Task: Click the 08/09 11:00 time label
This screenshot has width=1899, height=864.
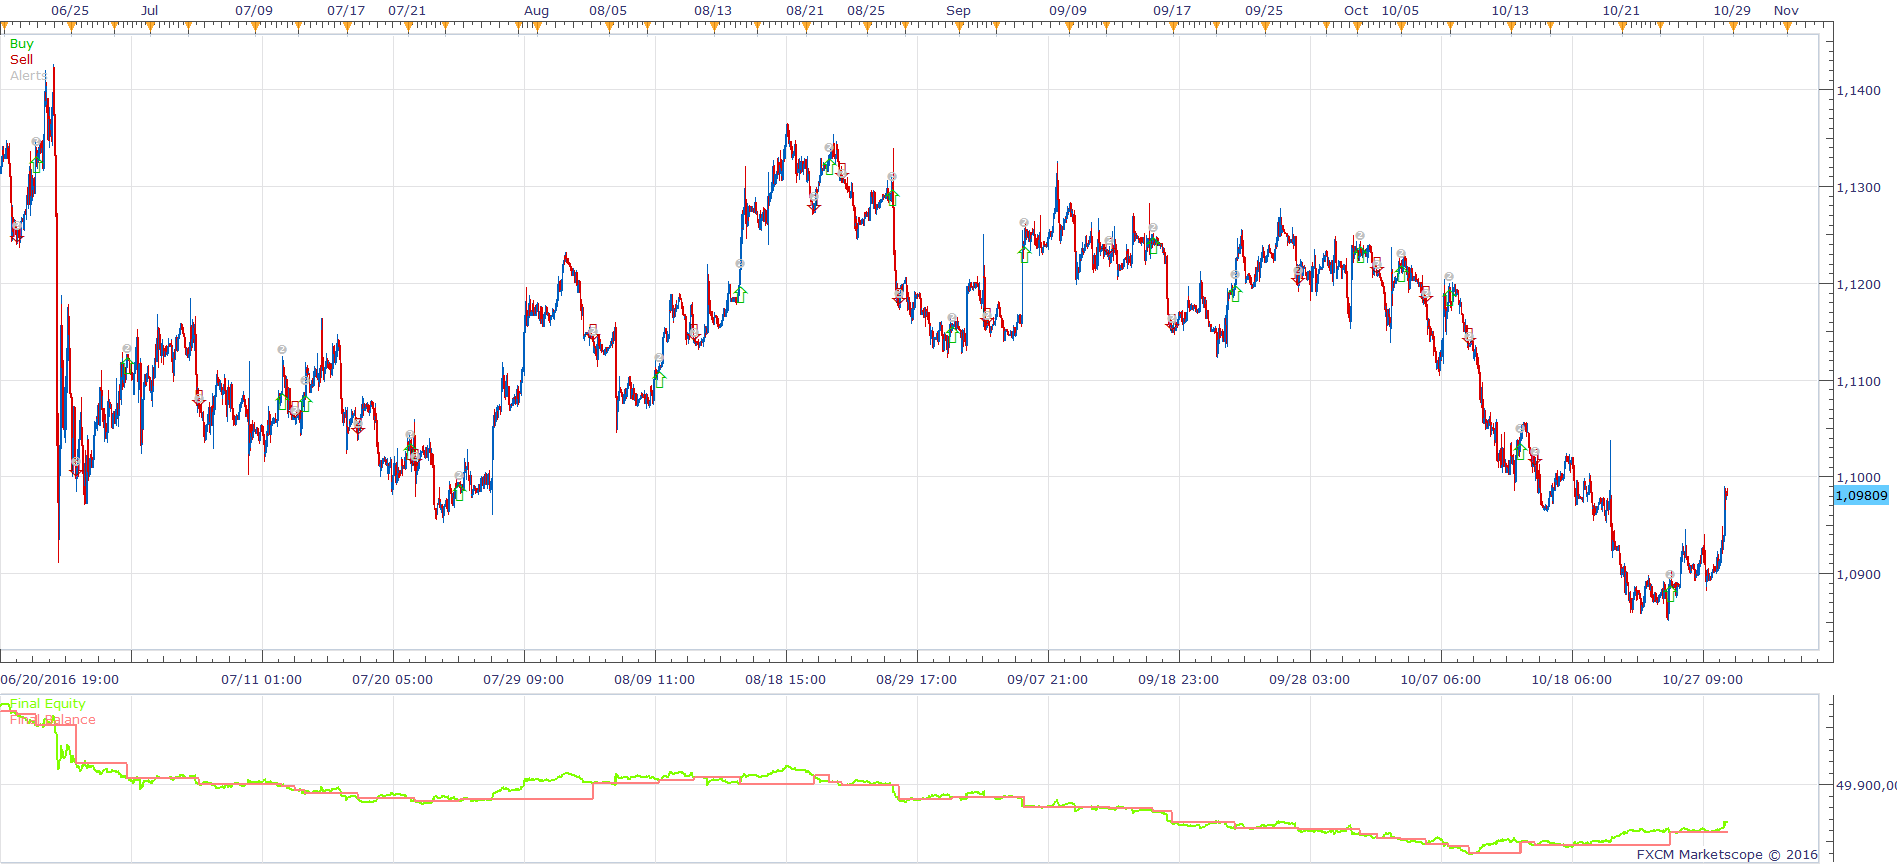Action: click(654, 680)
